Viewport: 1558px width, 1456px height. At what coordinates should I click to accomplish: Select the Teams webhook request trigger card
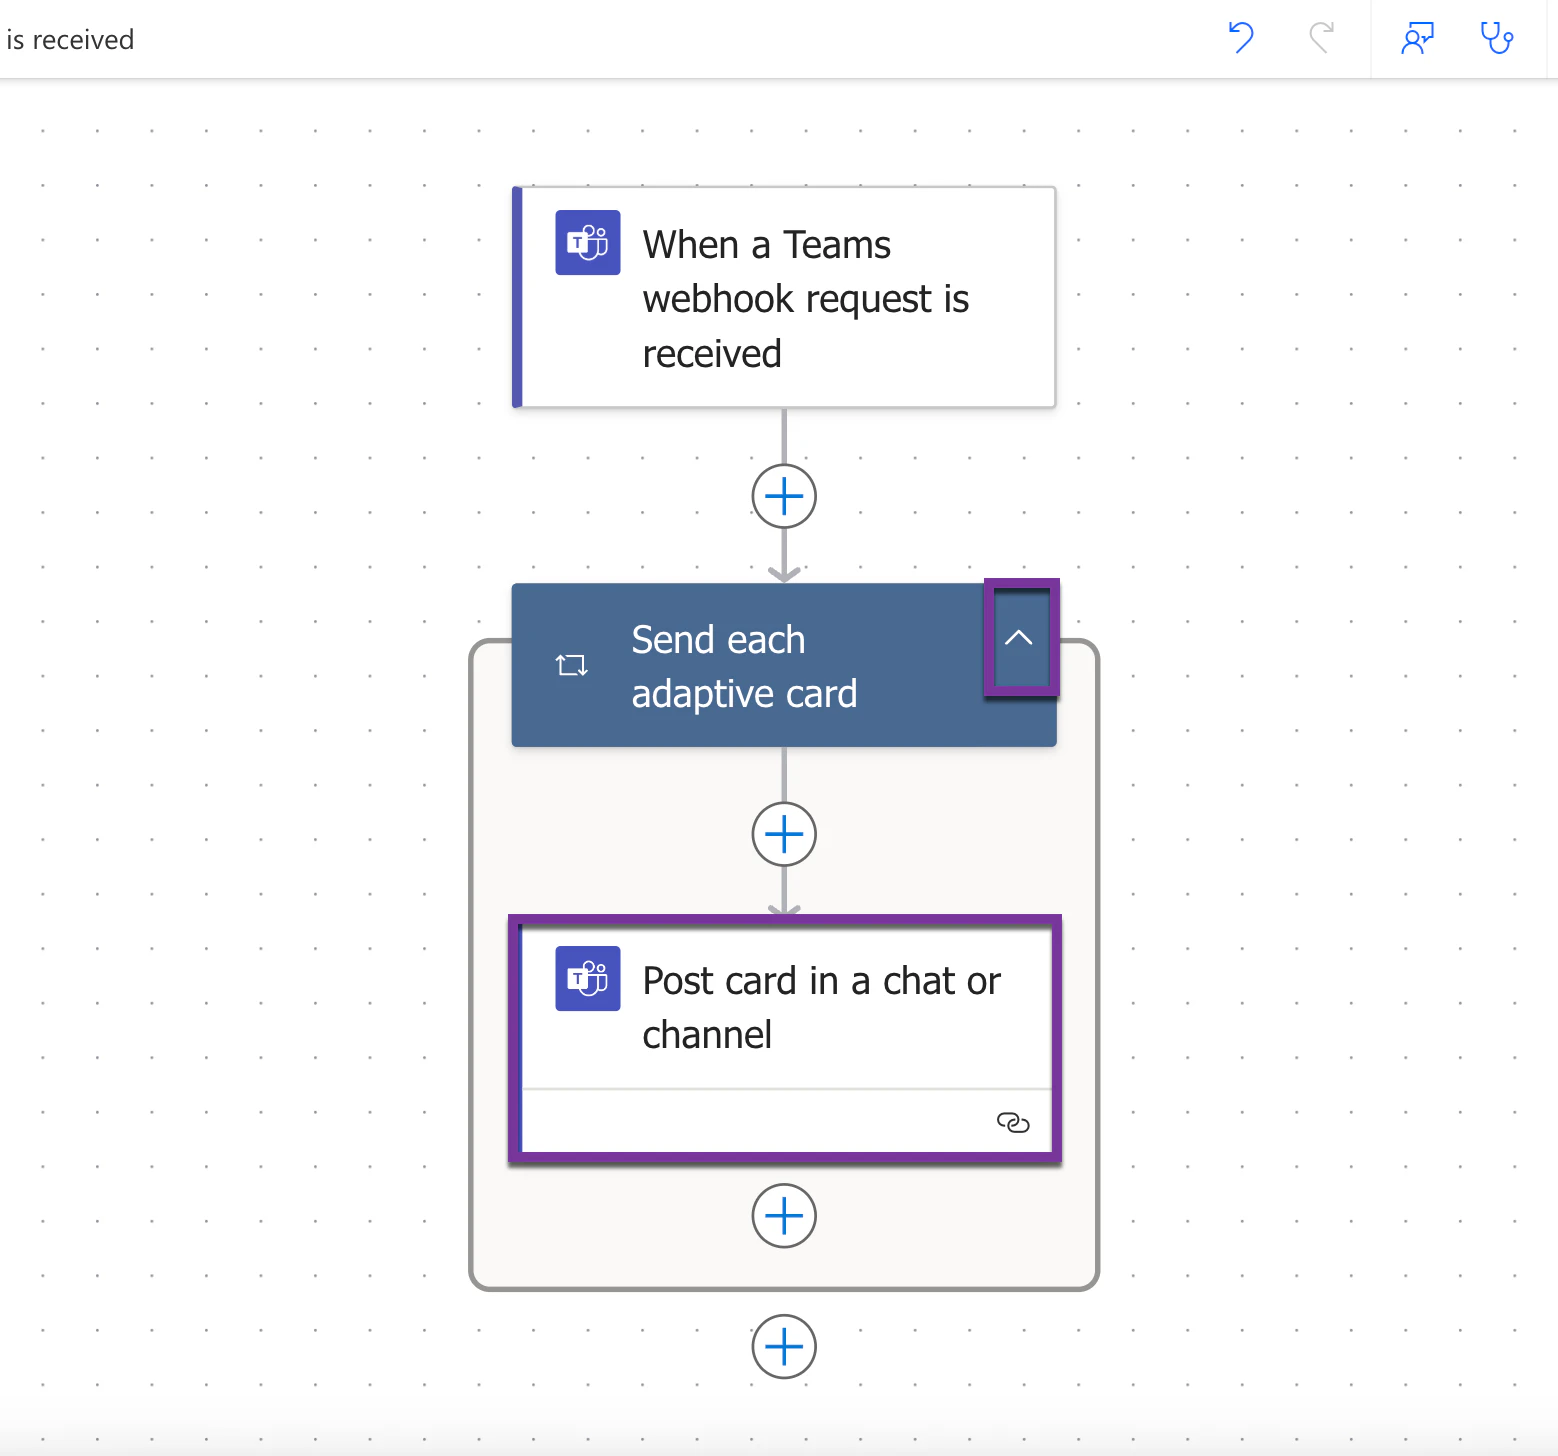pos(784,297)
